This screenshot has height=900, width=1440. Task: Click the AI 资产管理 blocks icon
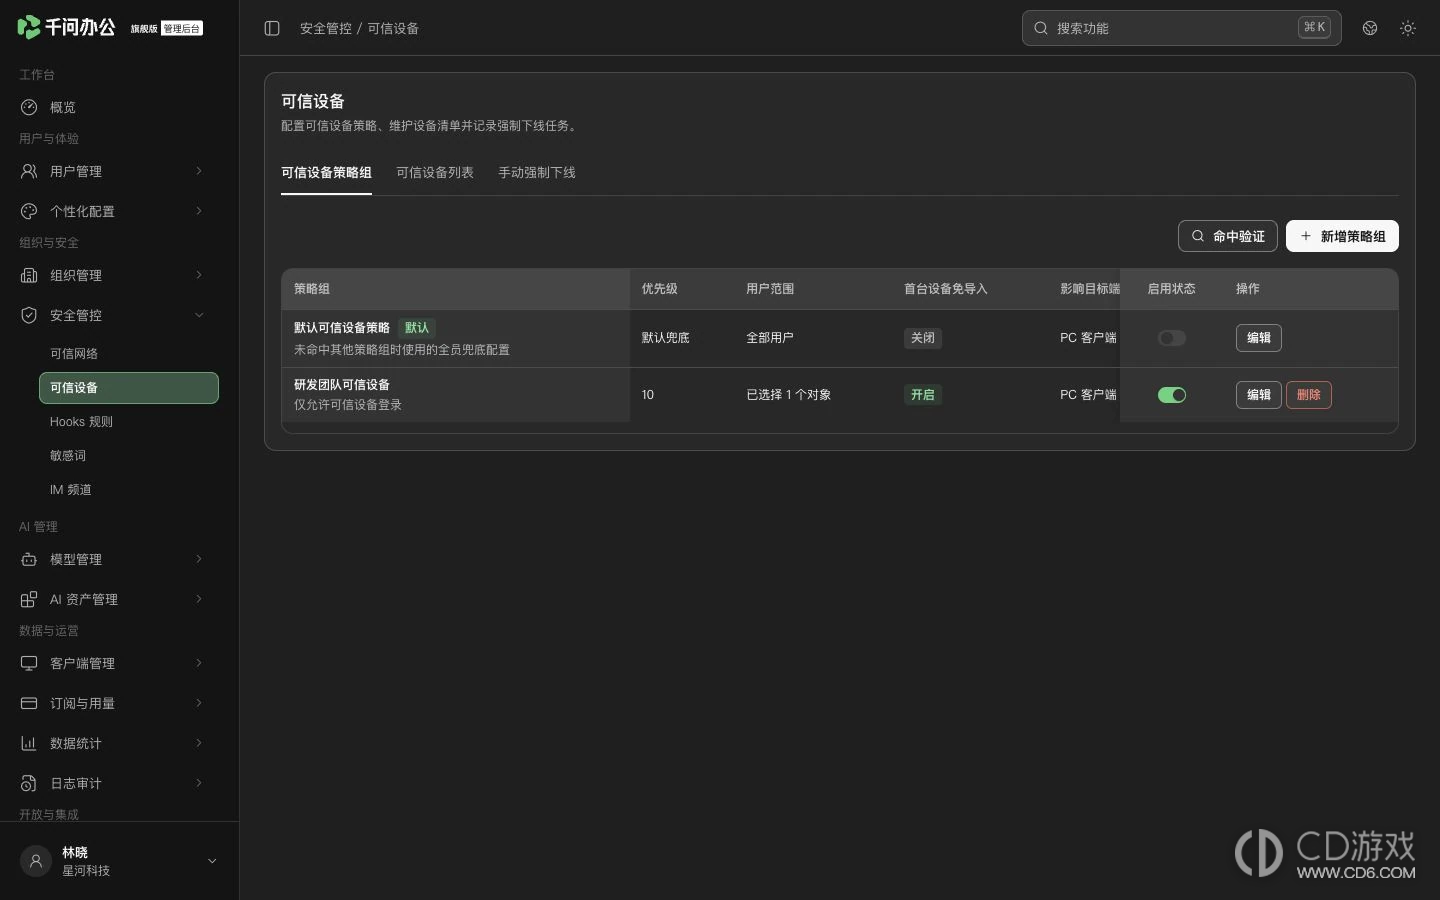tap(29, 599)
